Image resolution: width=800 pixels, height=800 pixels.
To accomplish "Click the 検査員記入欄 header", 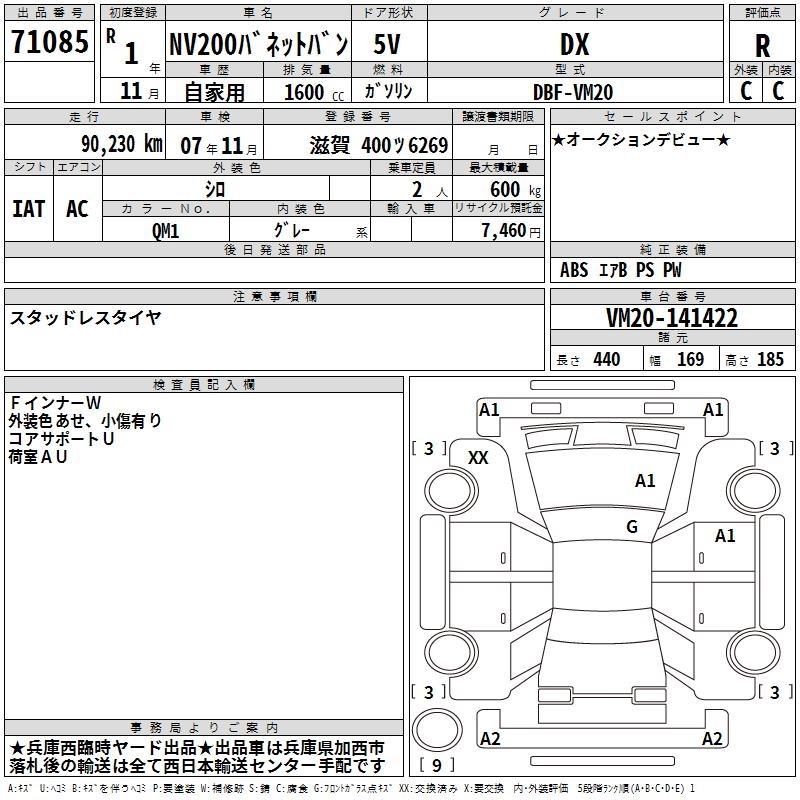I will [204, 385].
